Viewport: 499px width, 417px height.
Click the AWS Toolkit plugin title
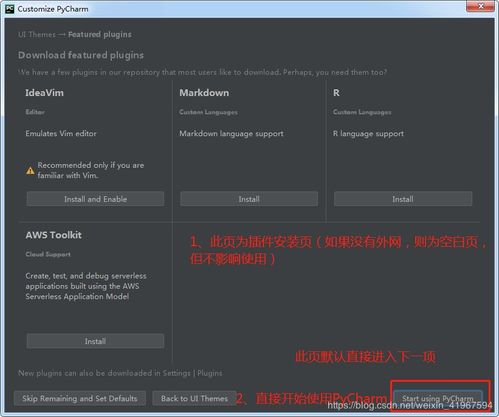click(x=54, y=235)
